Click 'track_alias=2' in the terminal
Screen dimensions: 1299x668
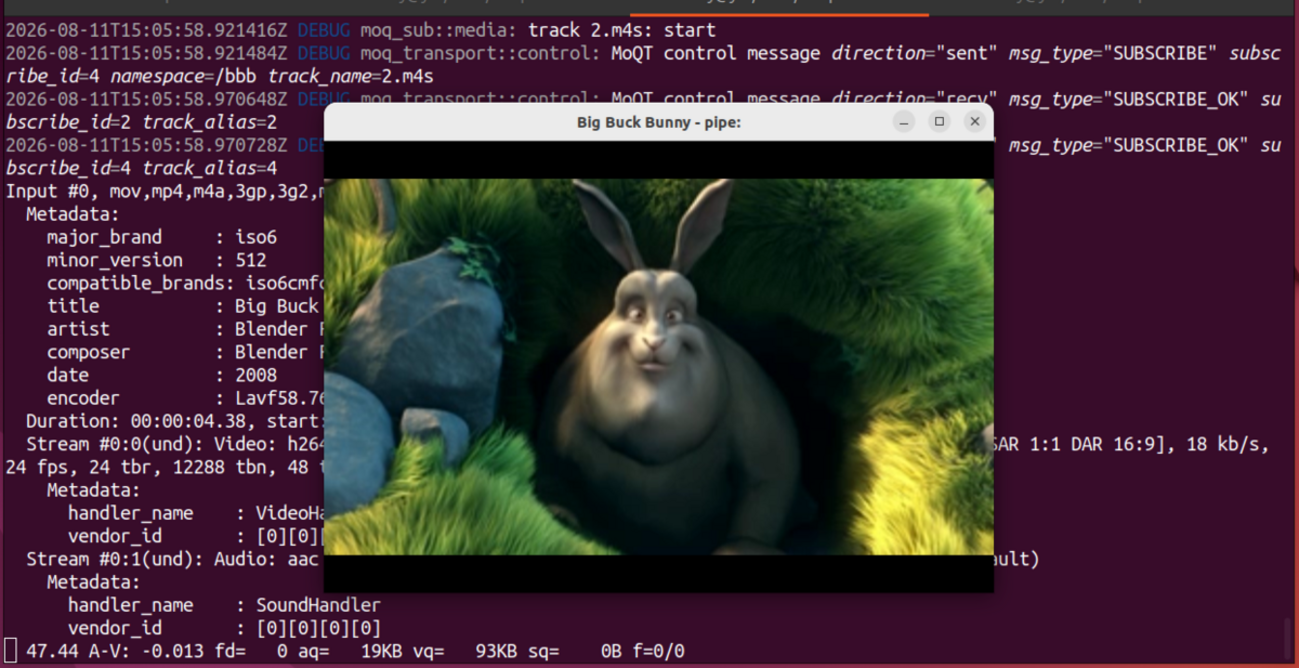coord(209,122)
